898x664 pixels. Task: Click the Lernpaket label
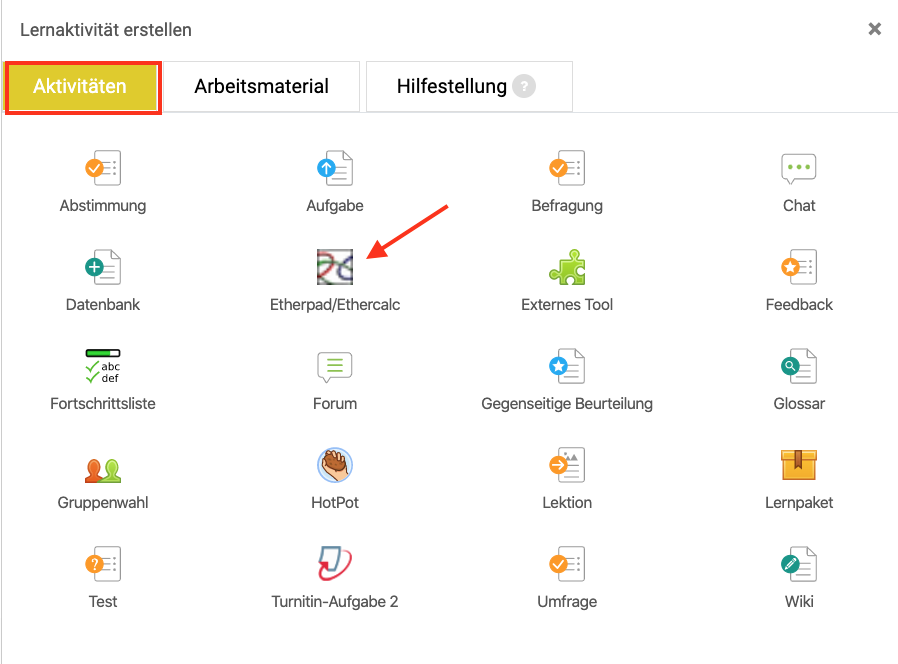[x=798, y=503]
